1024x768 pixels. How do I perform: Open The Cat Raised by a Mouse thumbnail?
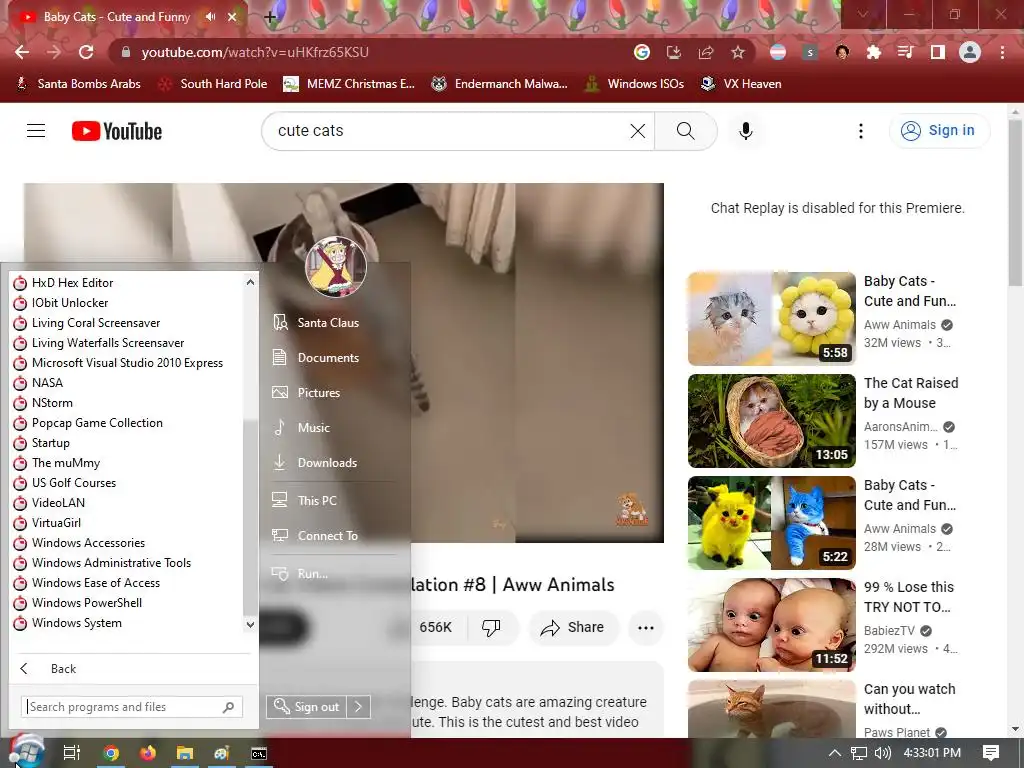pyautogui.click(x=771, y=421)
